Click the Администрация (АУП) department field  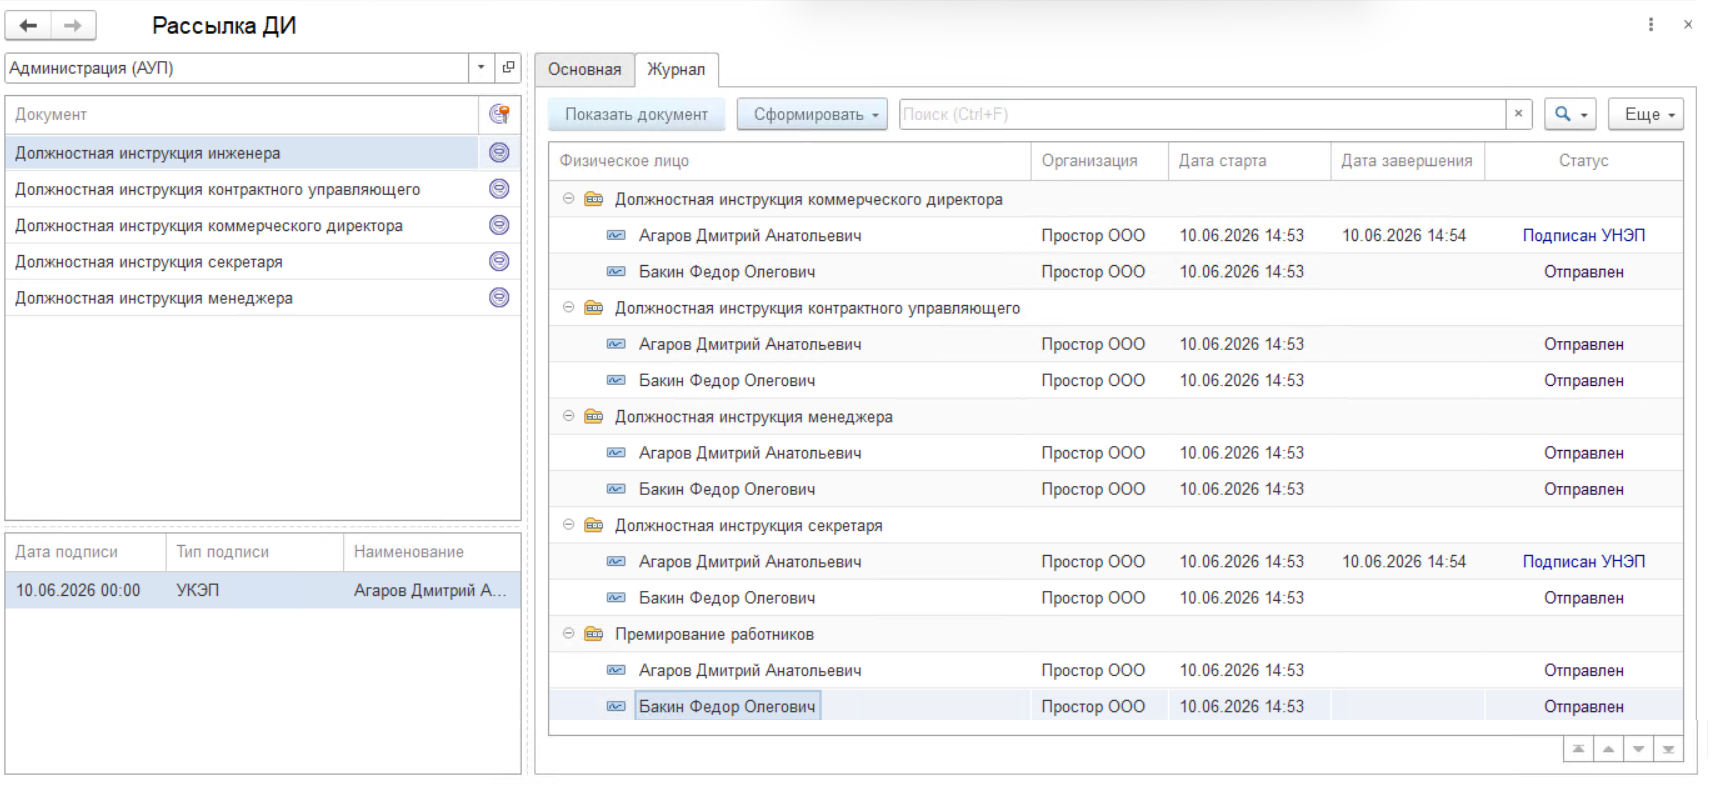[237, 68]
